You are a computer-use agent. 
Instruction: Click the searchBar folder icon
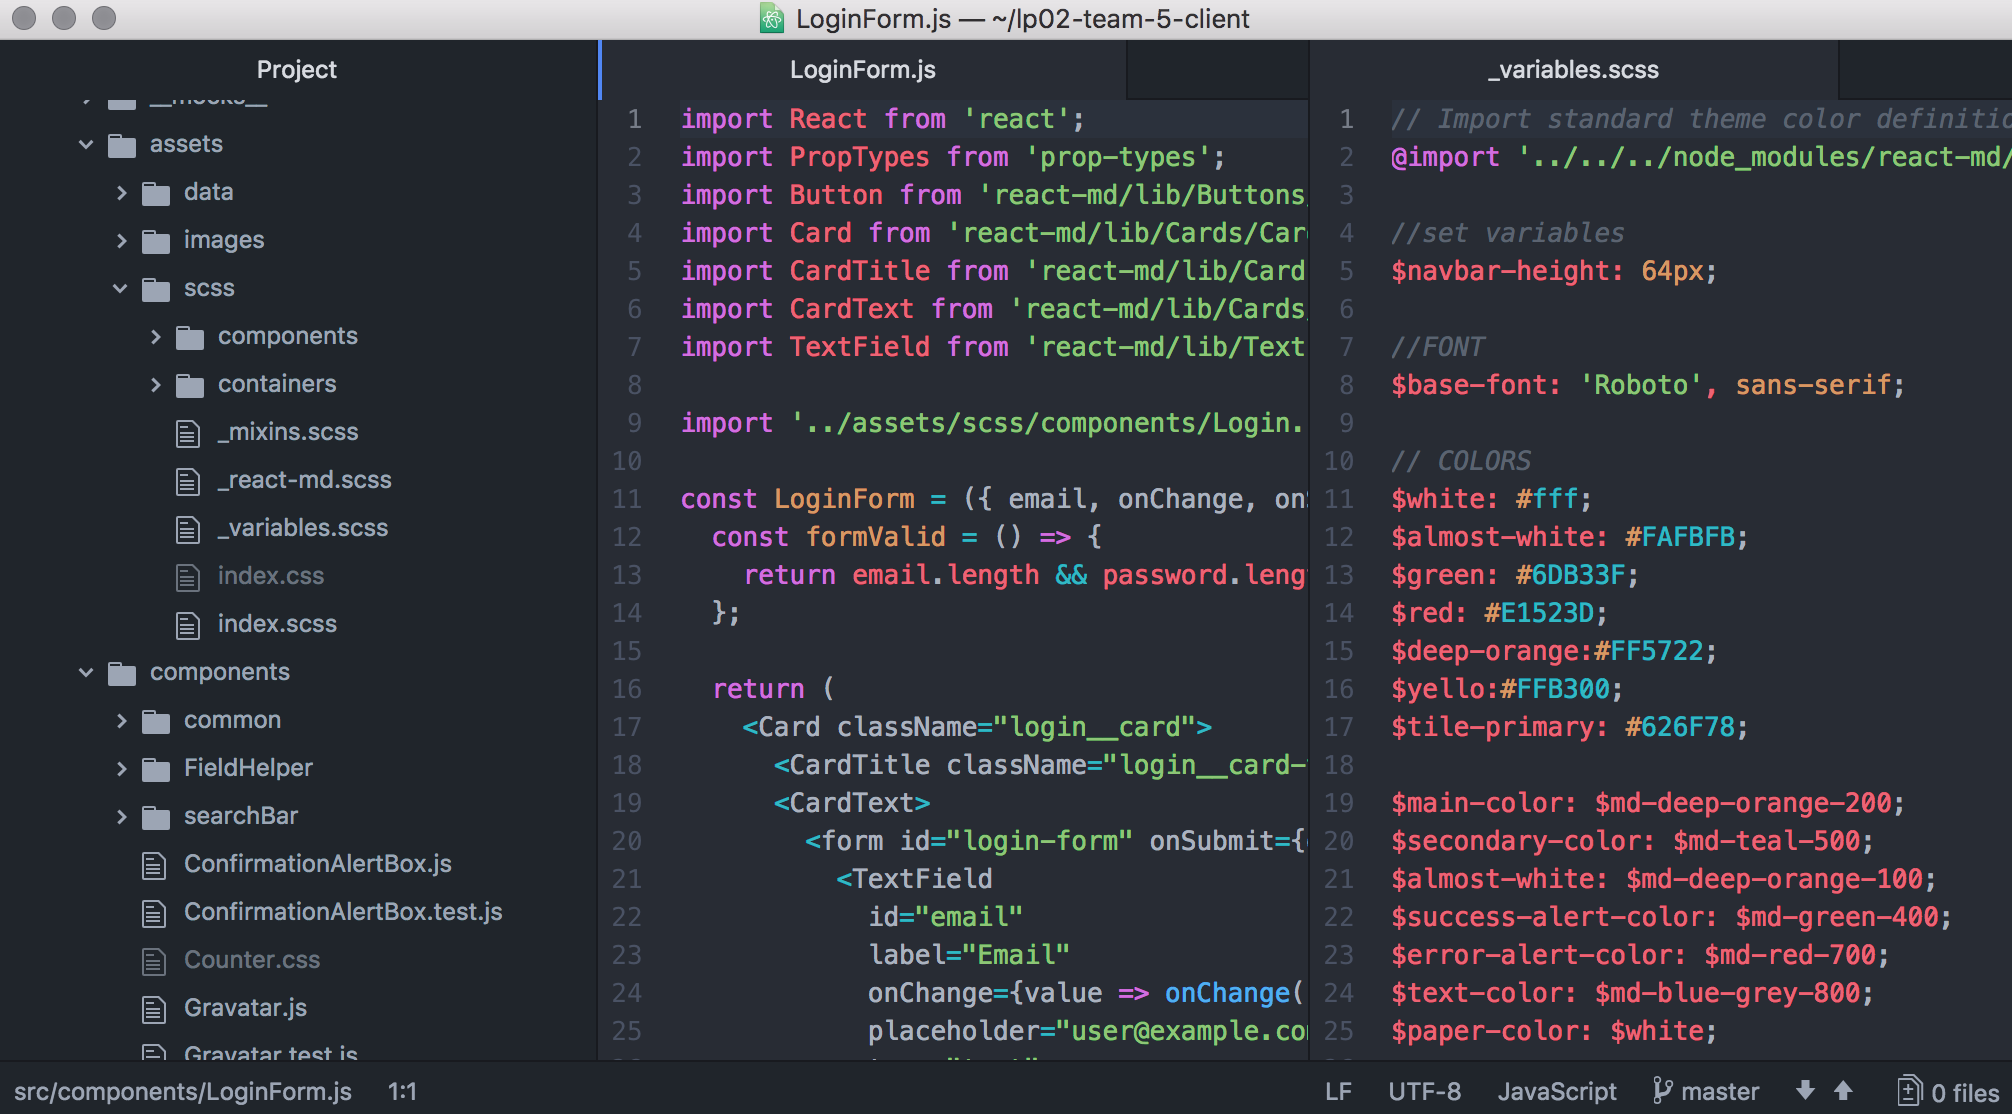pyautogui.click(x=156, y=818)
